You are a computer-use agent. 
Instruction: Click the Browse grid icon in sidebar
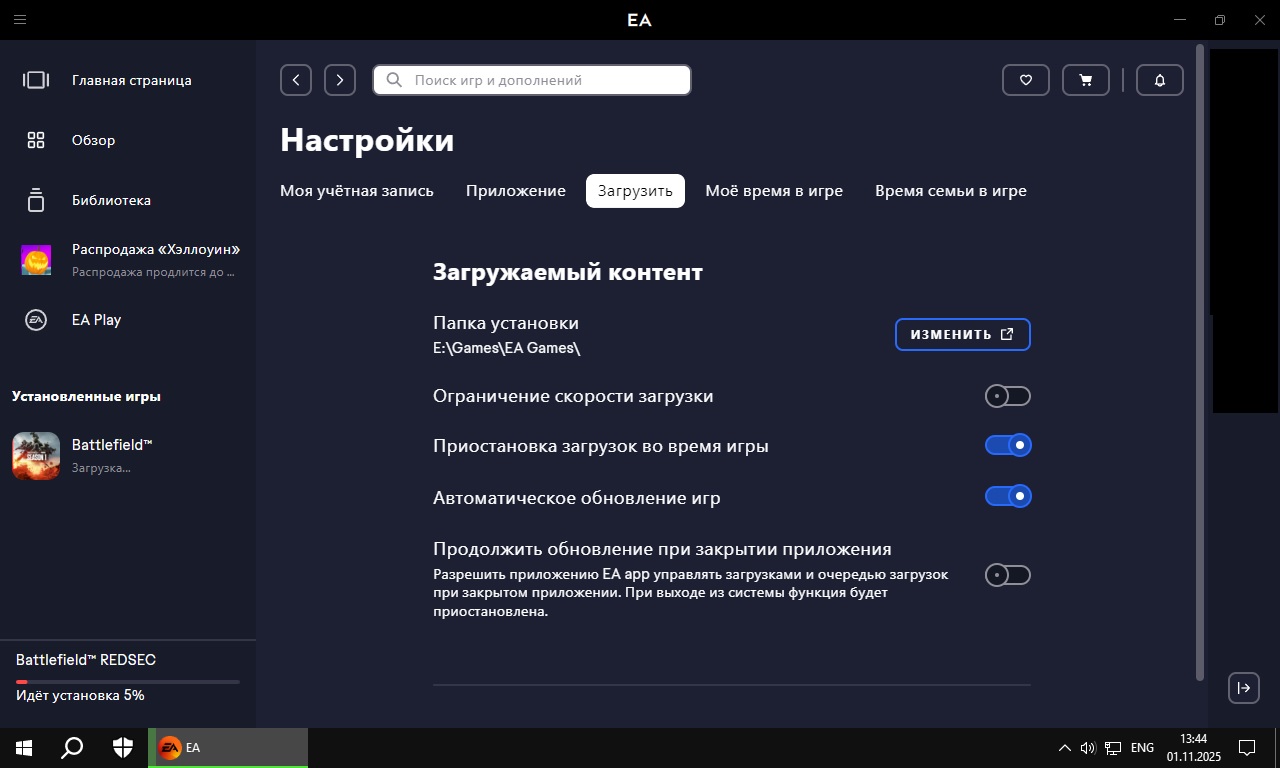(36, 140)
